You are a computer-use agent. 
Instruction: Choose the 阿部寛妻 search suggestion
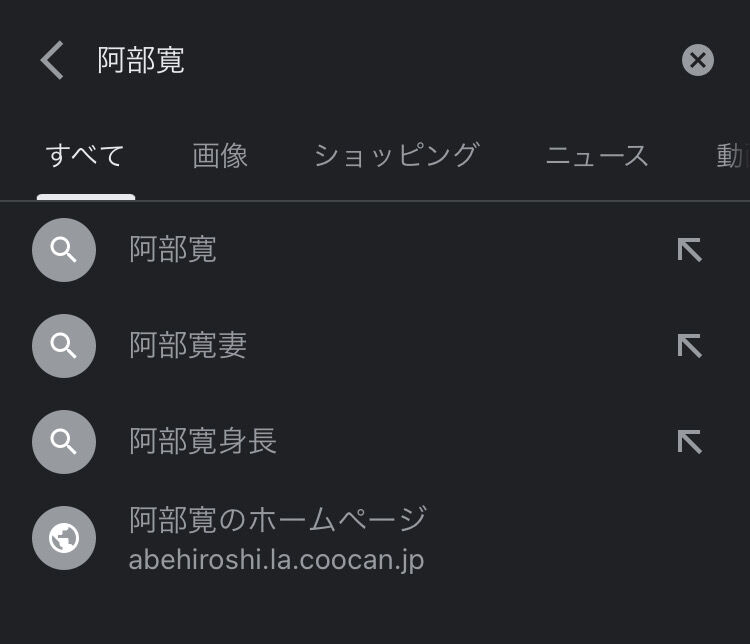pyautogui.click(x=188, y=346)
